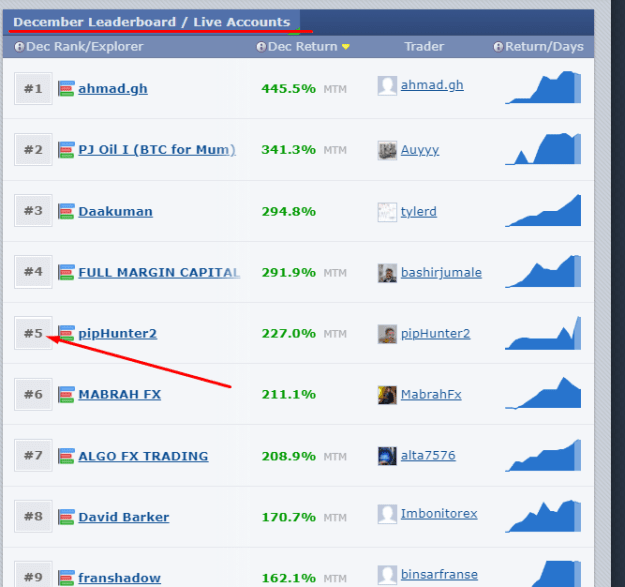Click trader avatar of alta7576
The image size is (625, 587).
387,456
